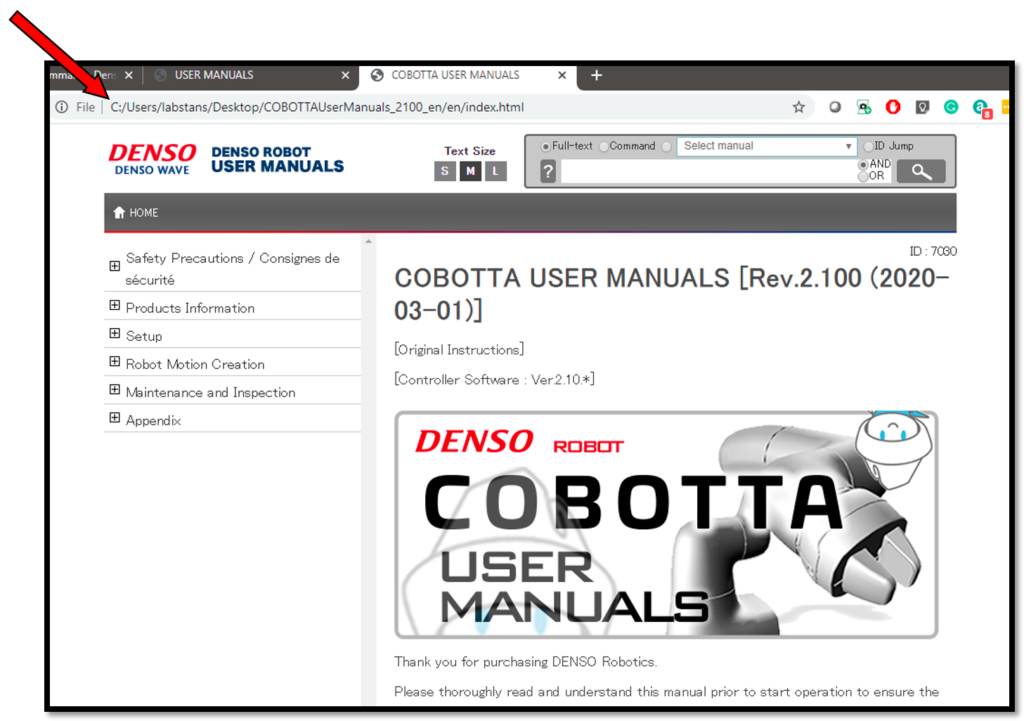This screenshot has width=1024, height=721.
Task: Click the COBOTTA USER MANUALS banner image
Action: coord(666,525)
